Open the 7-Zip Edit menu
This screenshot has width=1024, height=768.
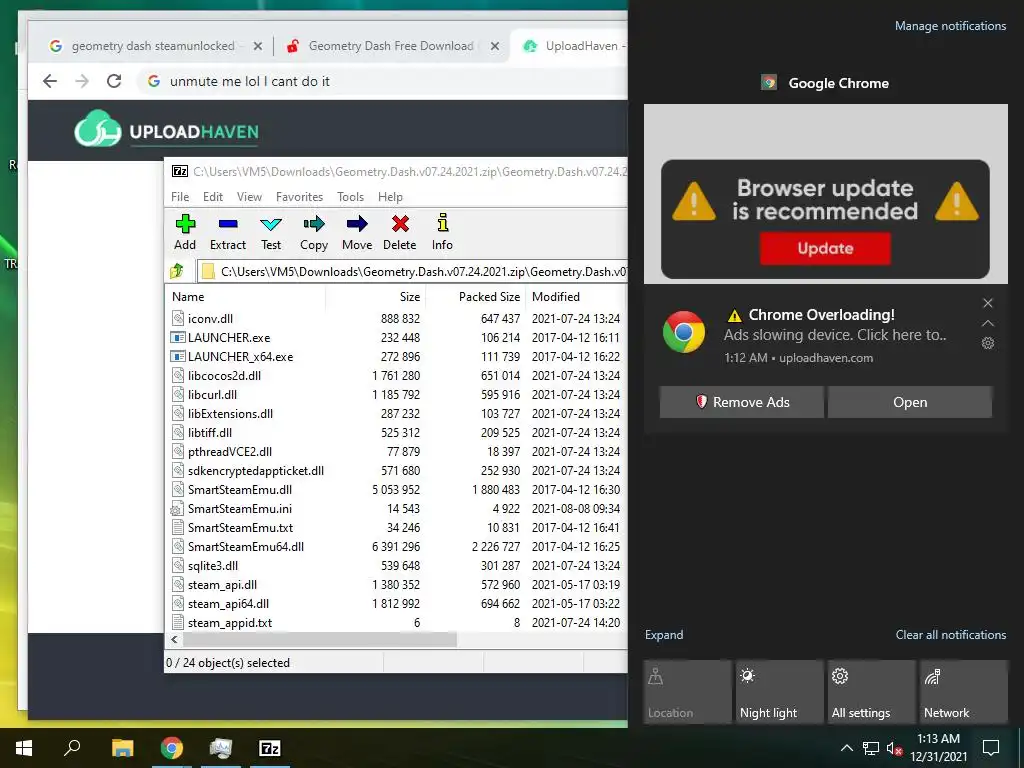click(x=212, y=197)
